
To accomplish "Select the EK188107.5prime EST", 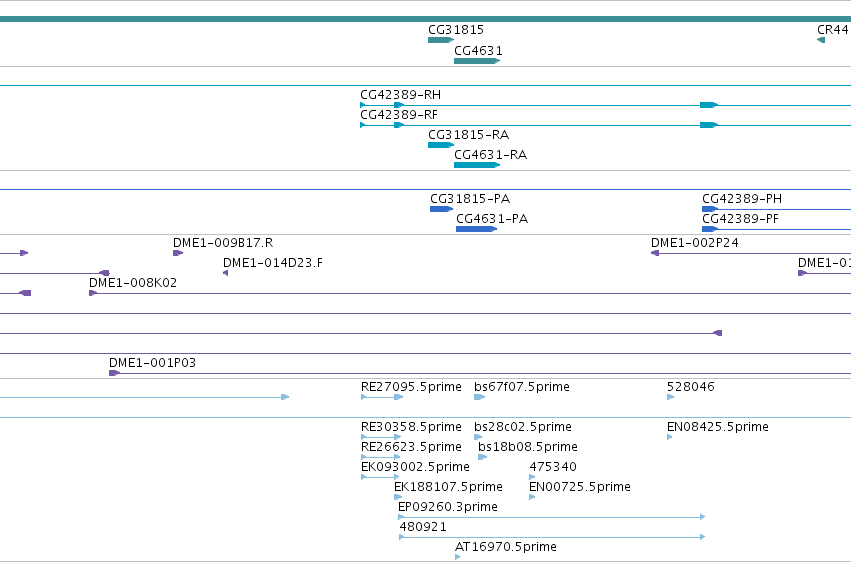I will point(398,497).
